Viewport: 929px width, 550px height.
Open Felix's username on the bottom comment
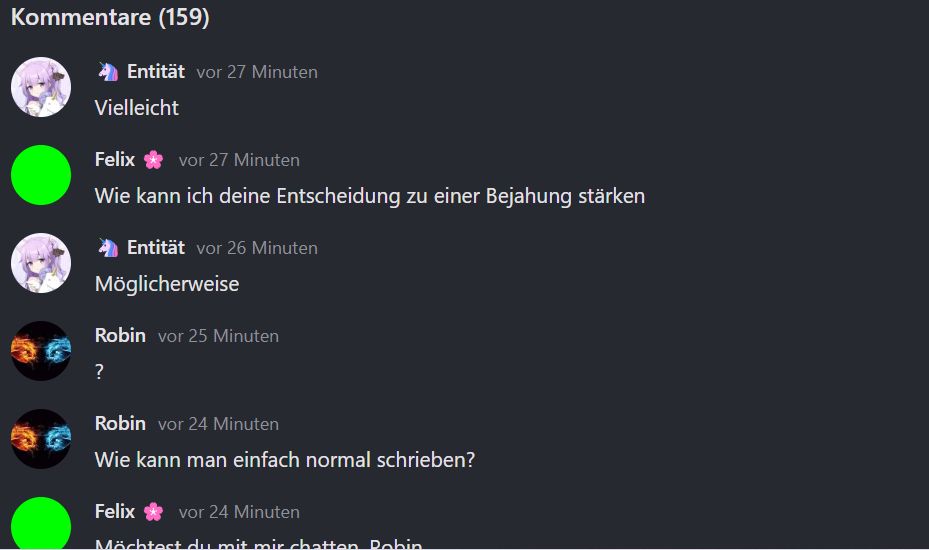point(115,511)
